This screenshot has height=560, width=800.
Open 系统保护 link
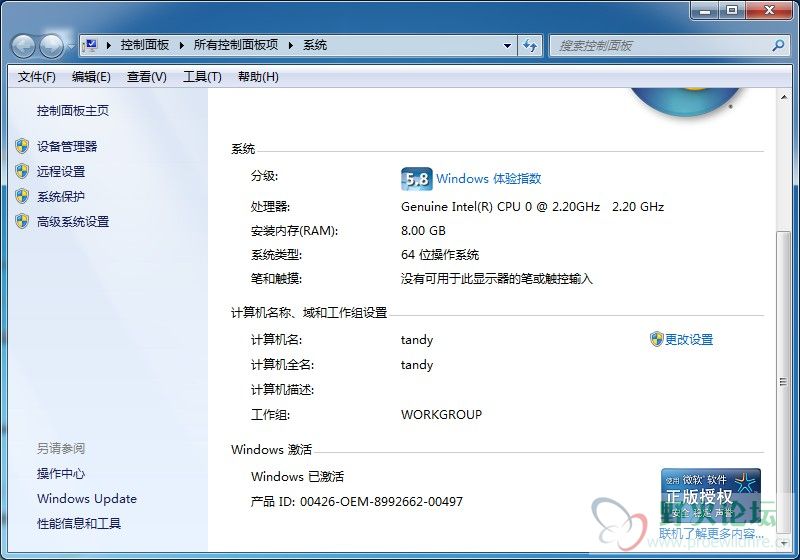point(61,197)
